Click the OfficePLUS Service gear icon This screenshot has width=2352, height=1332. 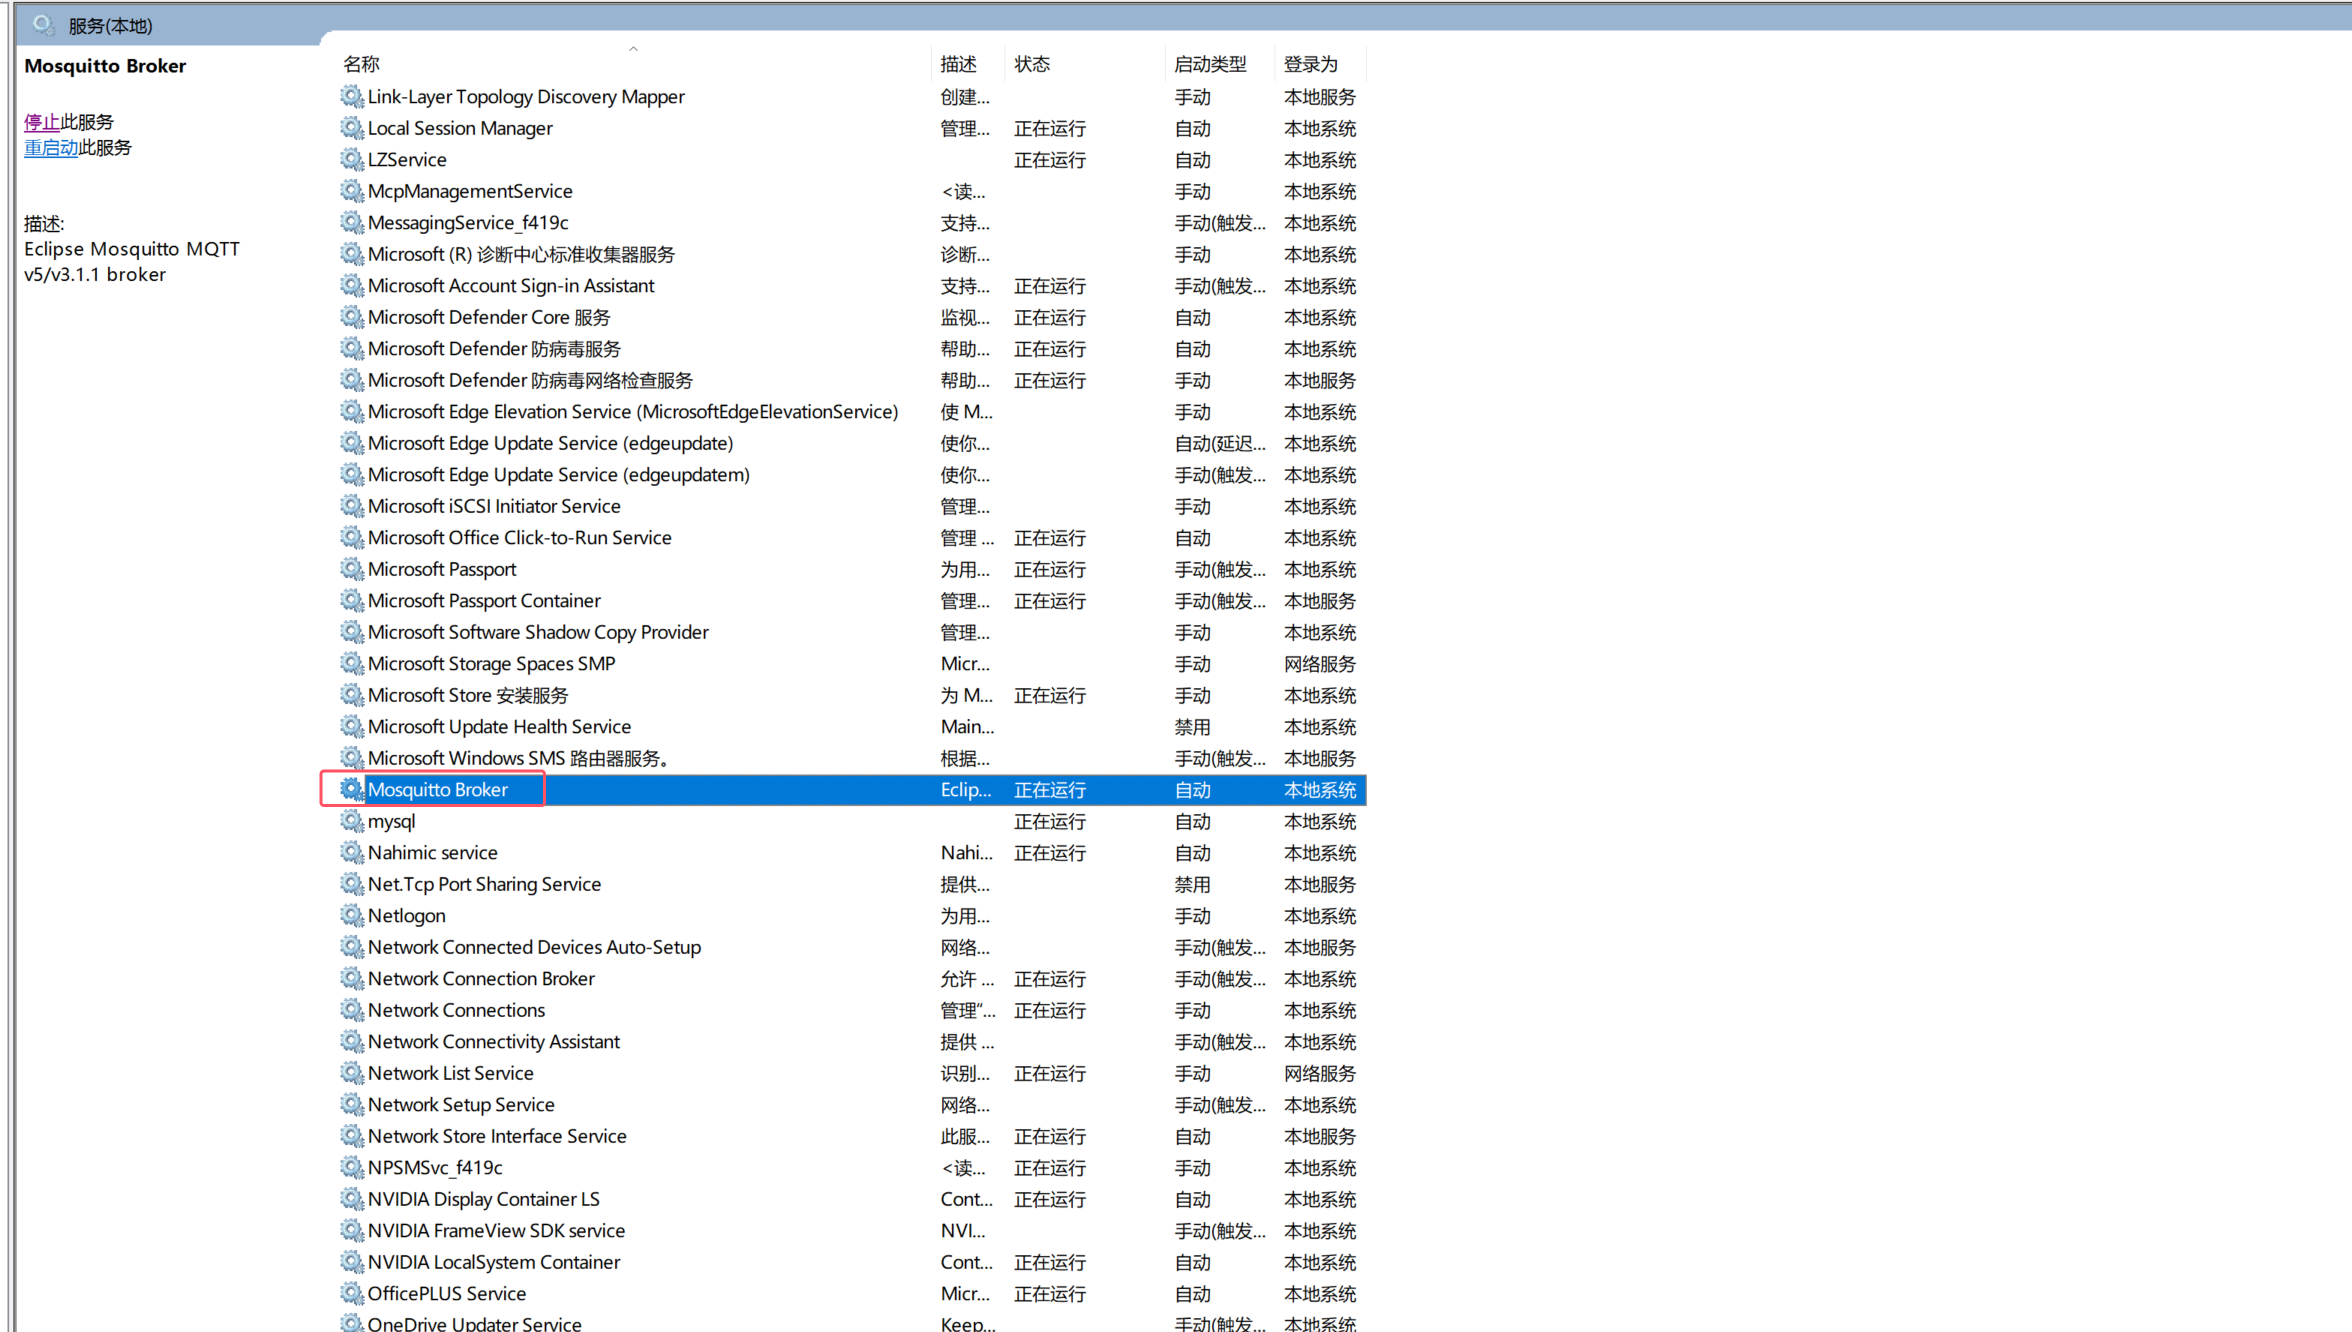351,1293
